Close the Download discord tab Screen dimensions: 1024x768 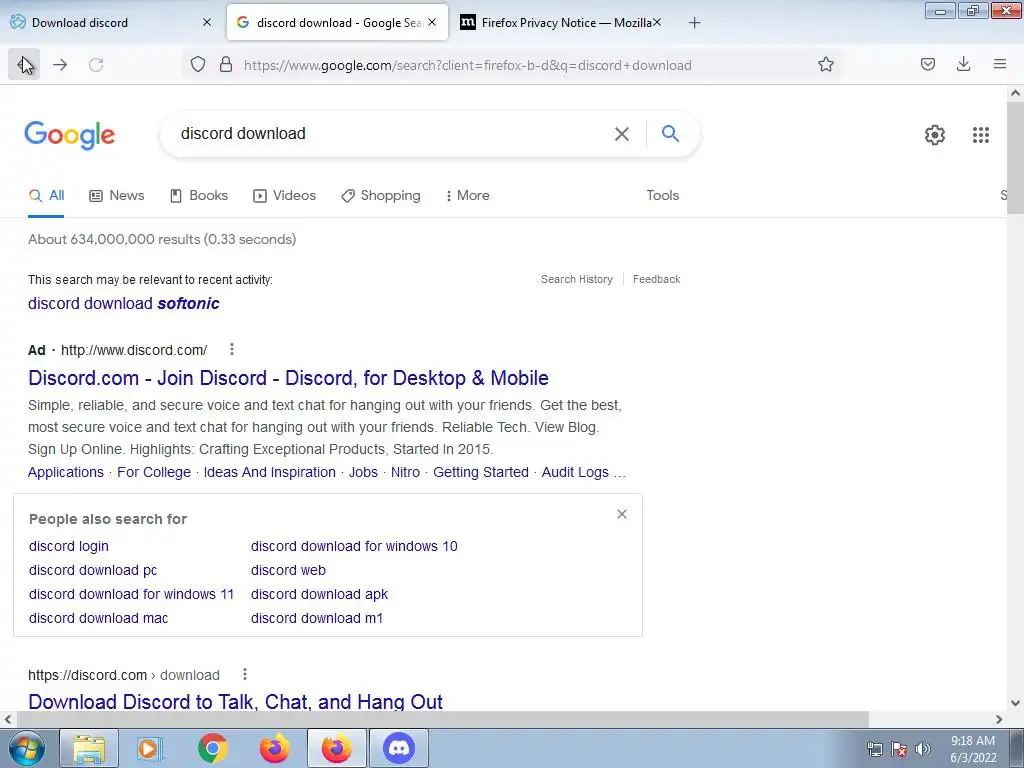[207, 22]
